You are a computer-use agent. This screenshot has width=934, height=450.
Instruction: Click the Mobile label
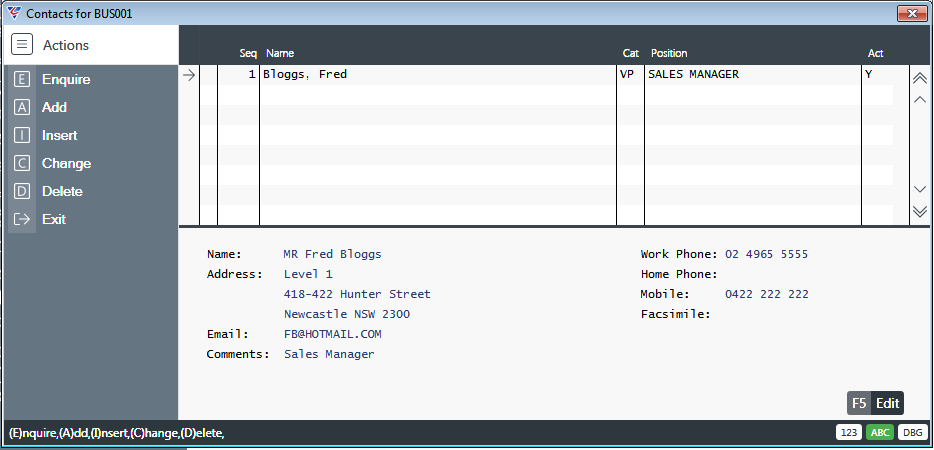665,294
